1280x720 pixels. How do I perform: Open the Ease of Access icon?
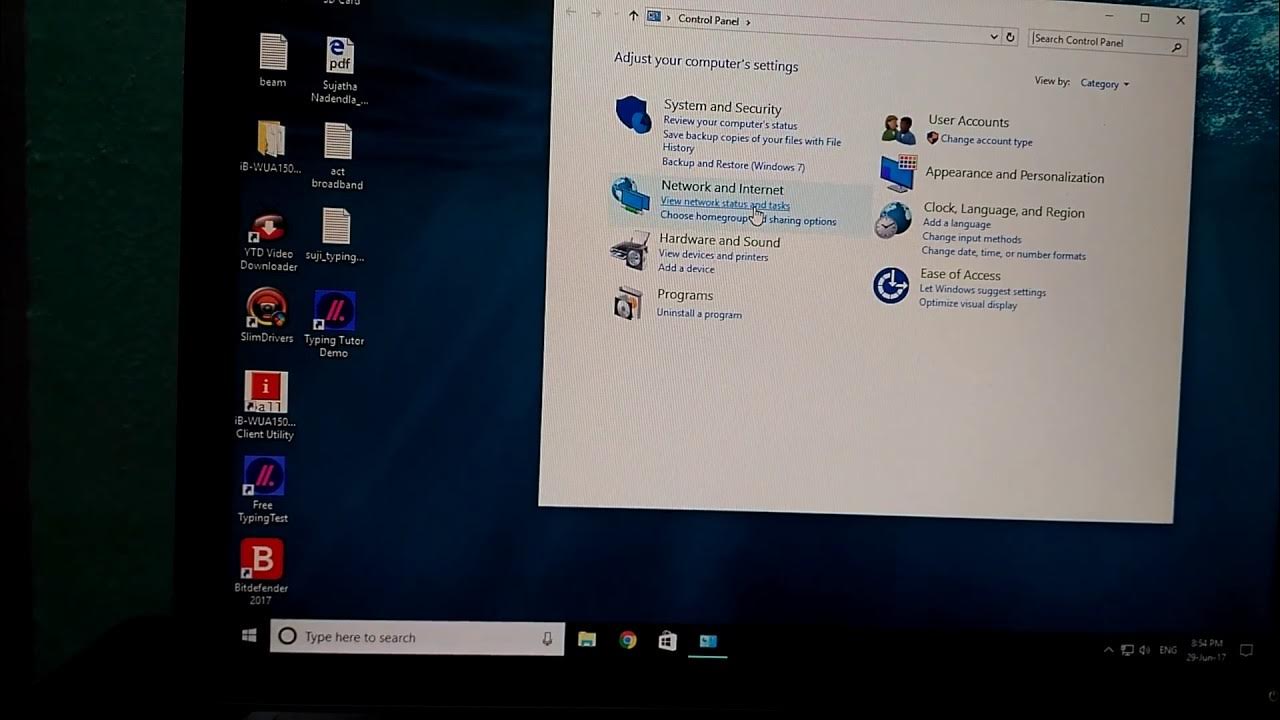[x=890, y=285]
